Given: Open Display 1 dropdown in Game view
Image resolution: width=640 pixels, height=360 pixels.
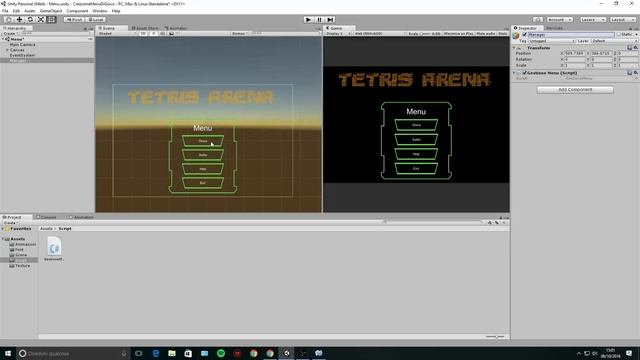Looking at the screenshot, I should 337,33.
